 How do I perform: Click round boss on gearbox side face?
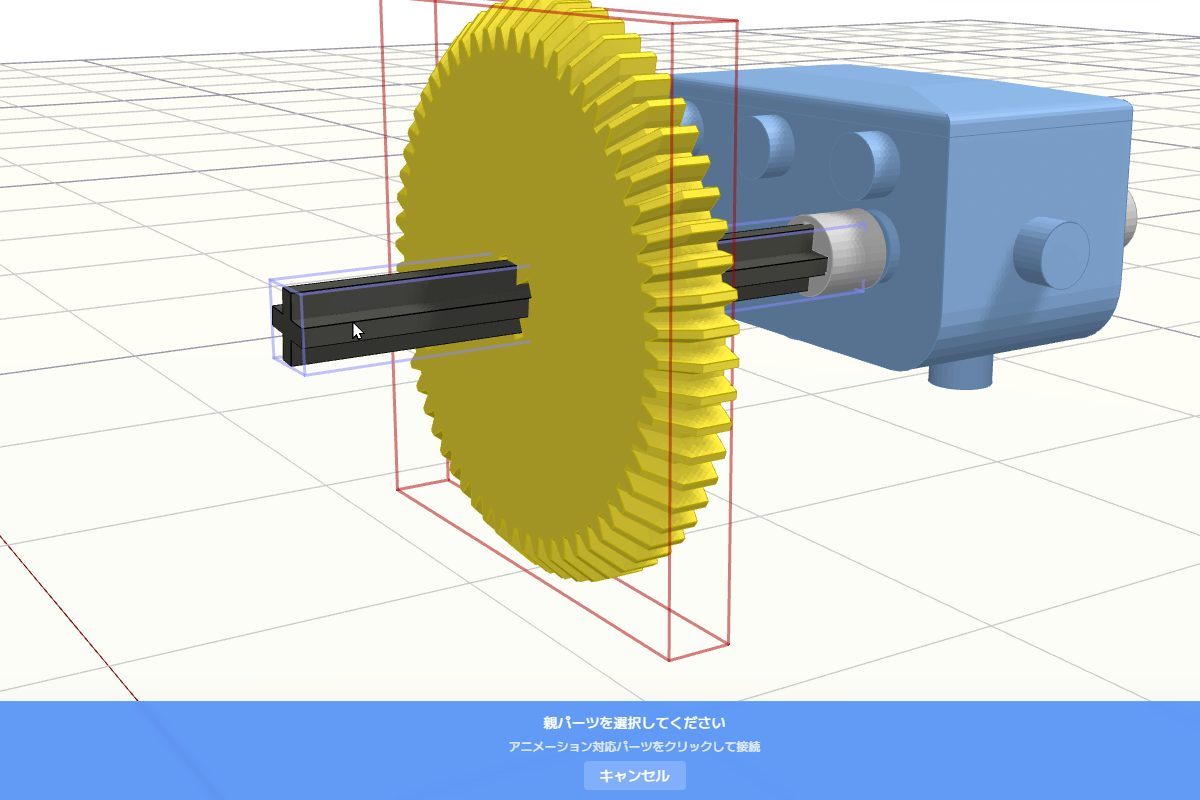click(1051, 255)
